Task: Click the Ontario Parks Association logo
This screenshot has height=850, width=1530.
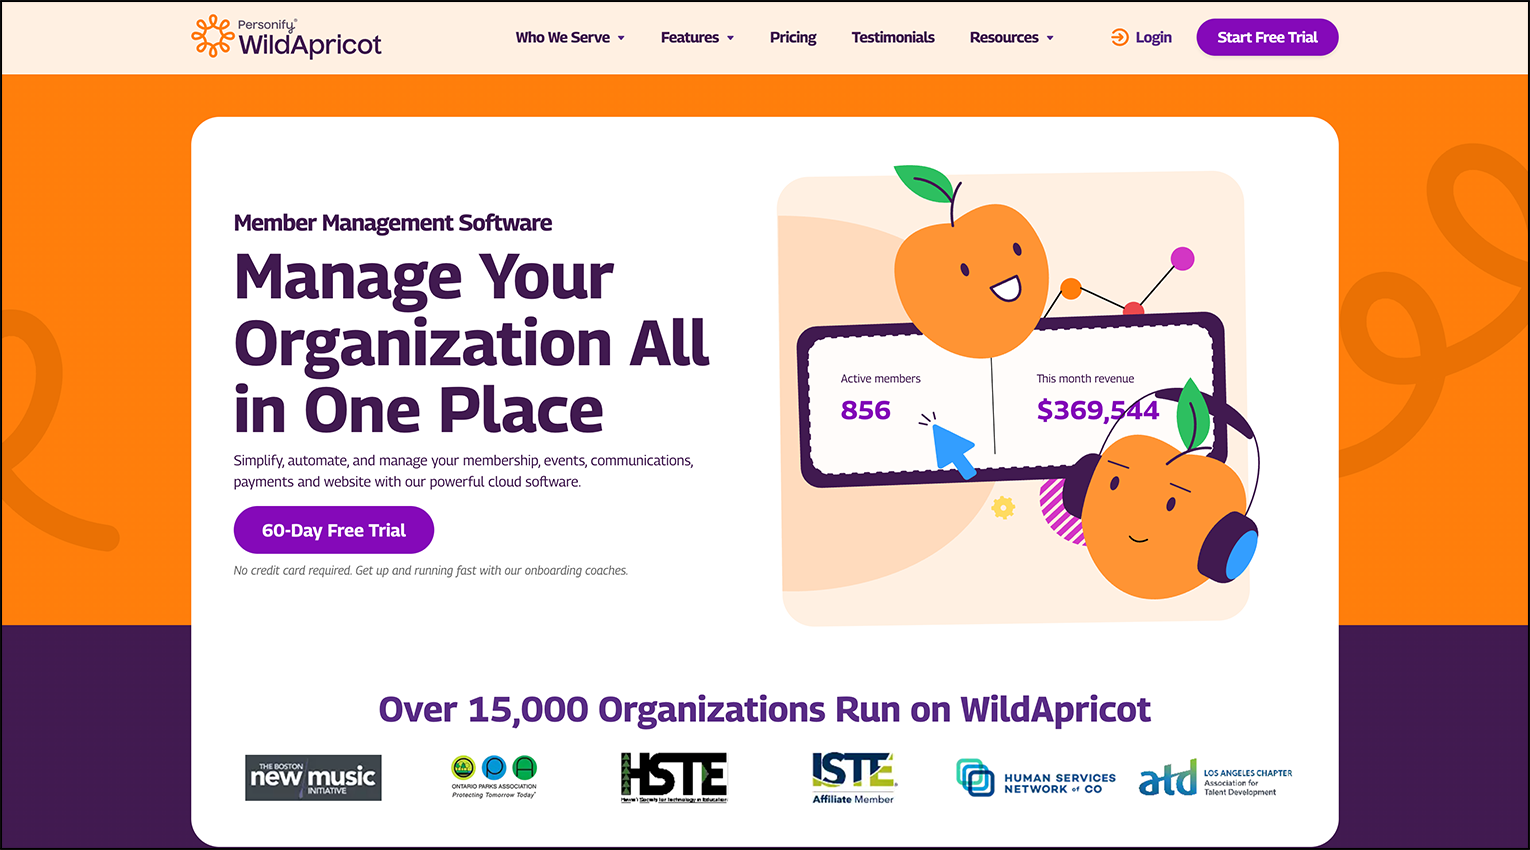Action: [x=494, y=775]
